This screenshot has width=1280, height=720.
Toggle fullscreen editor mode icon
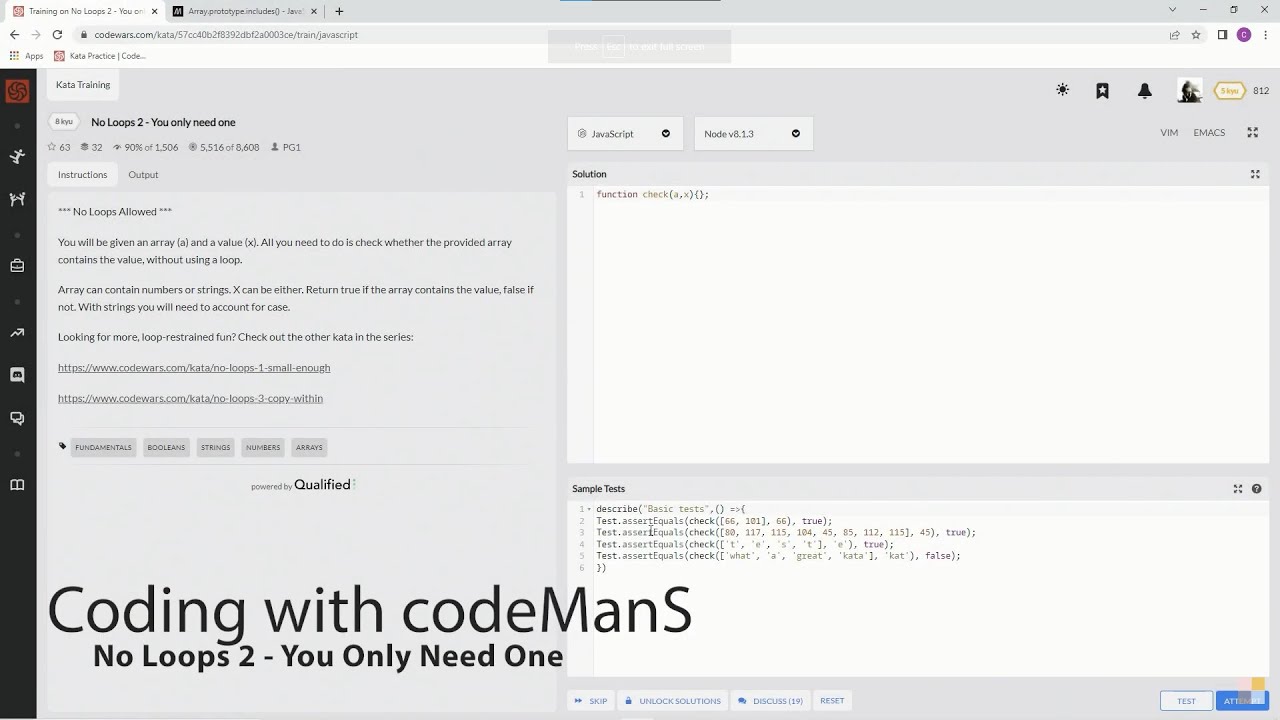click(1252, 132)
